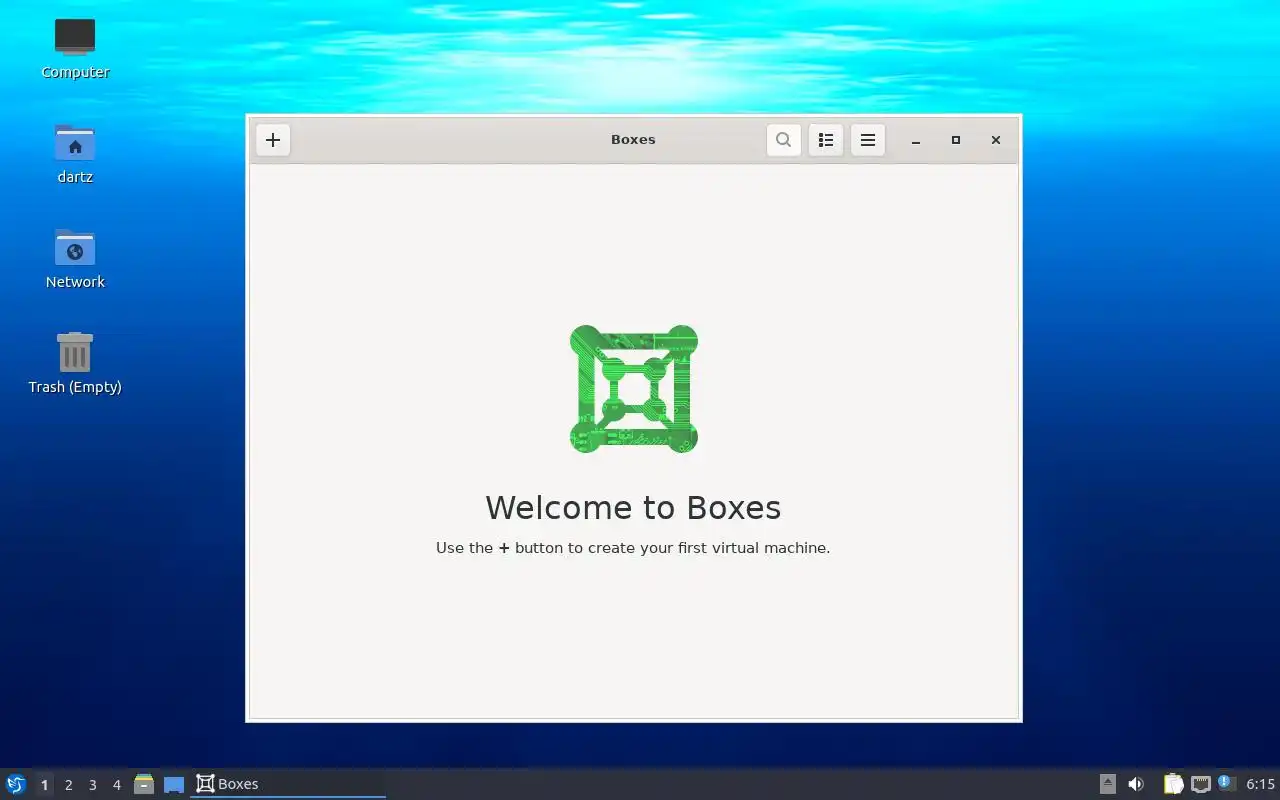
Task: Select the dartz home folder icon
Action: pos(75,154)
